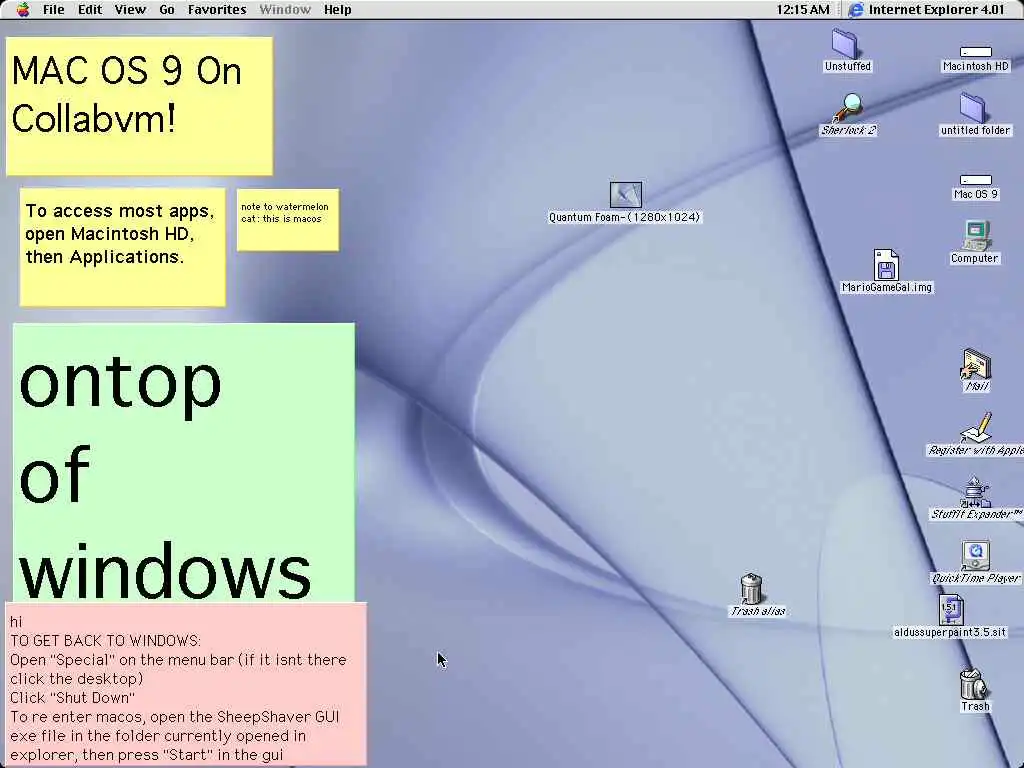Screen dimensions: 1024x768
Task: Select the Mac OS 9 disk icon
Action: [976, 180]
